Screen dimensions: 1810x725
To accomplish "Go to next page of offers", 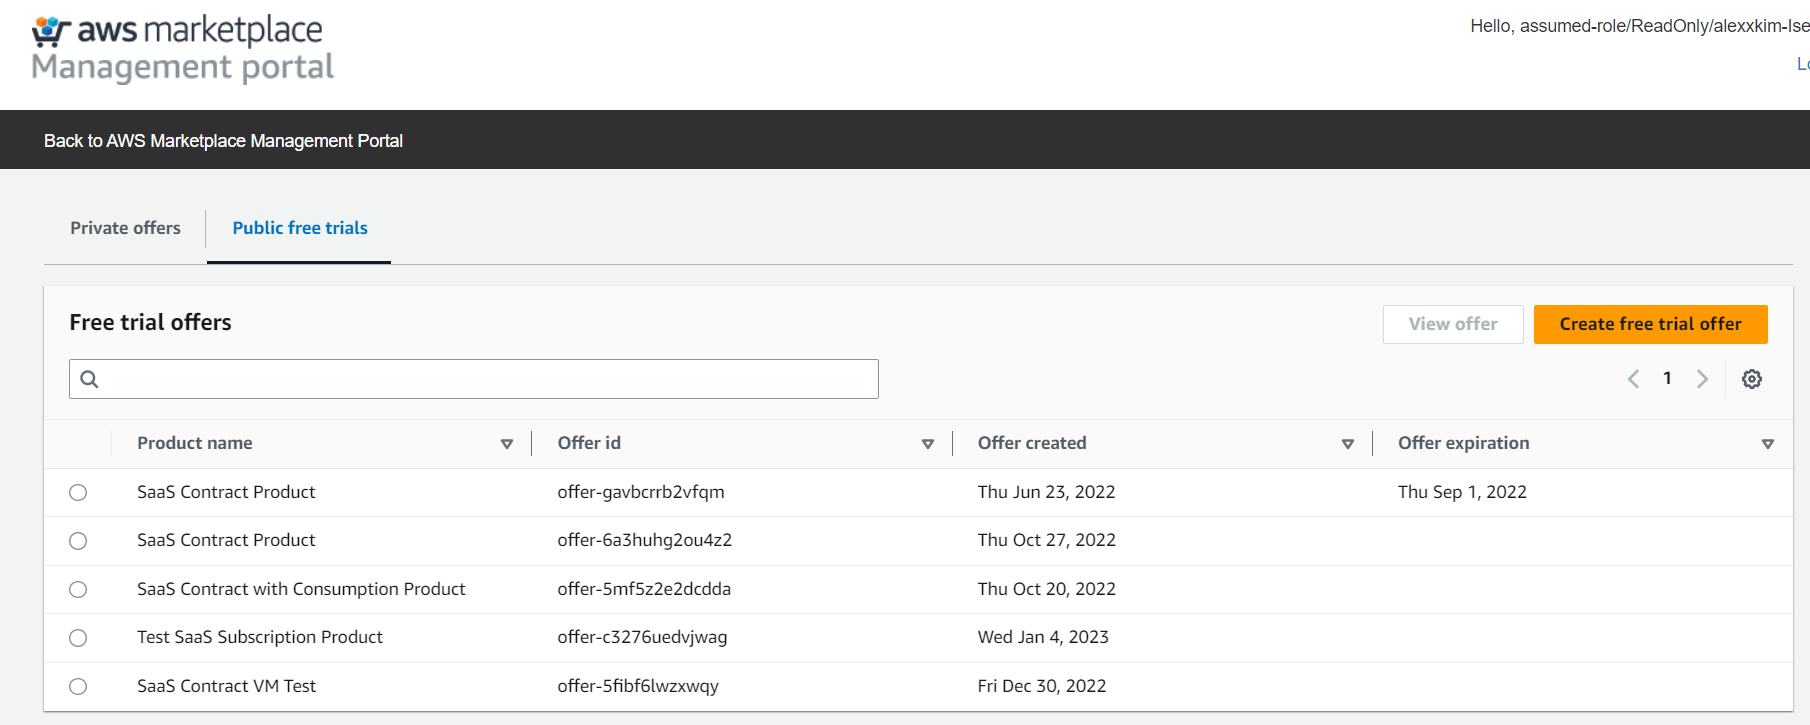I will [x=1702, y=379].
